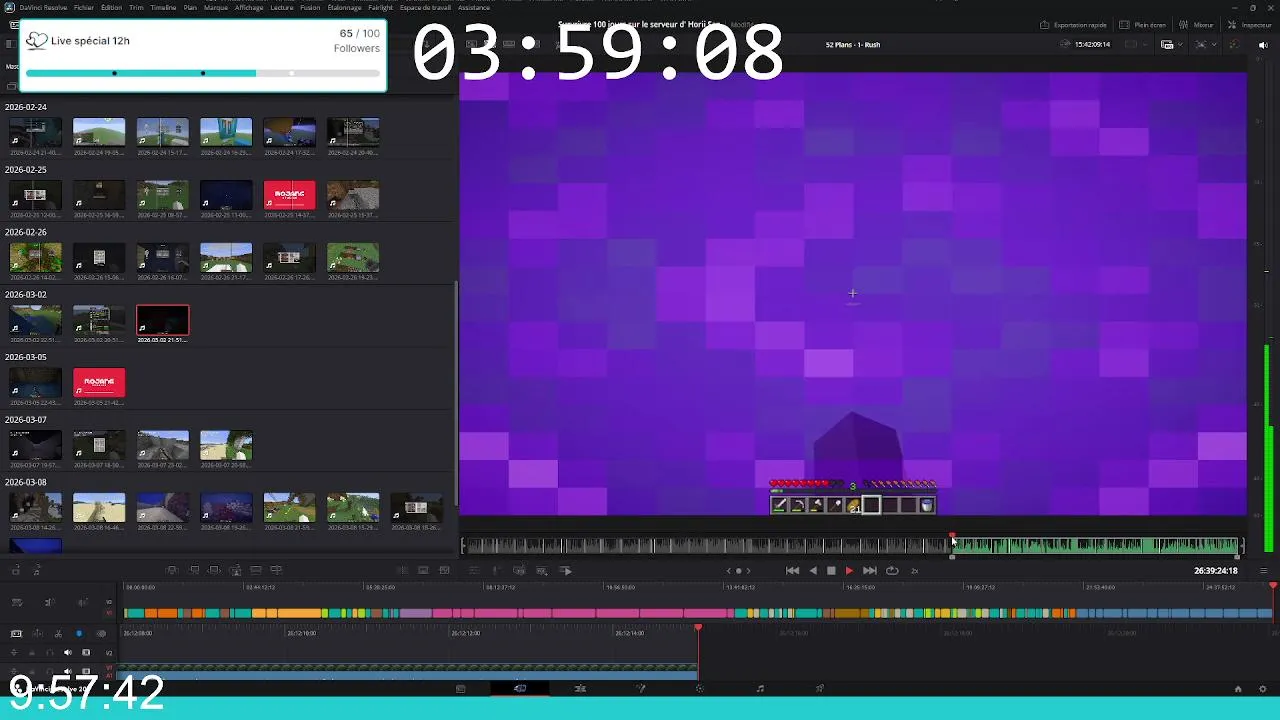
Task: Jump to the first frame
Action: 792,571
